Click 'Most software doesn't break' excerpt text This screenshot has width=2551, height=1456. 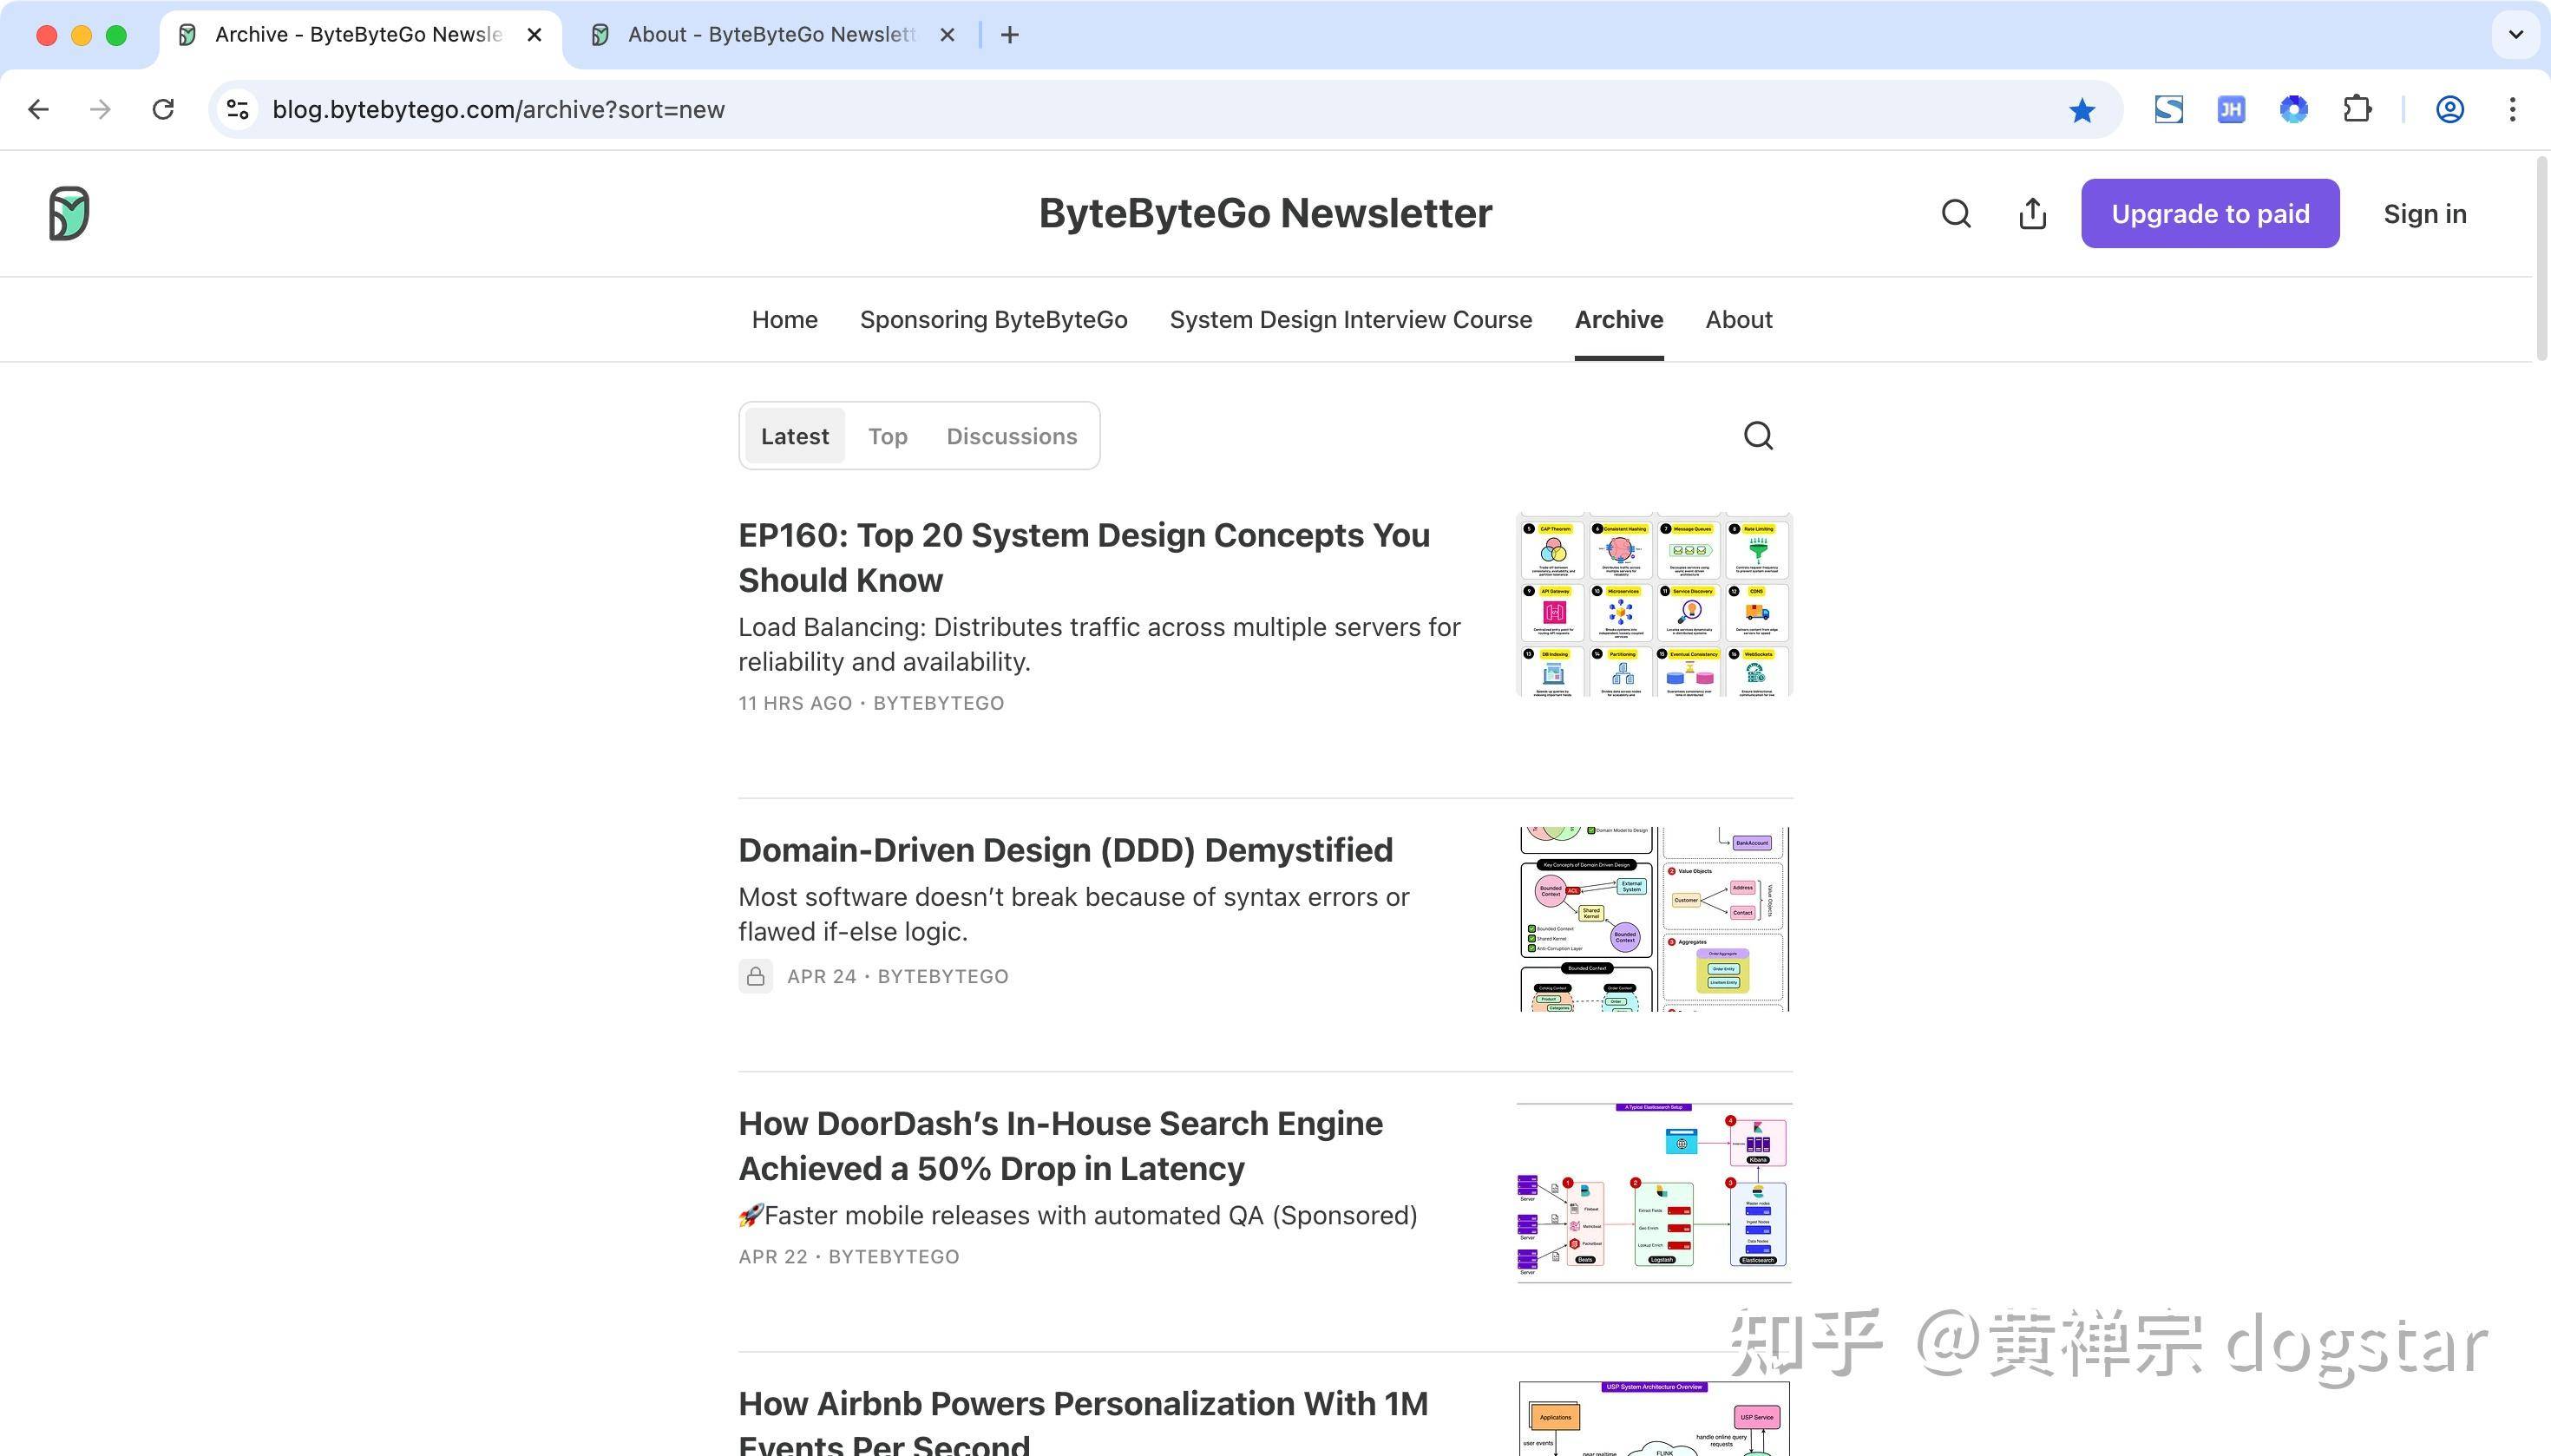click(1074, 914)
